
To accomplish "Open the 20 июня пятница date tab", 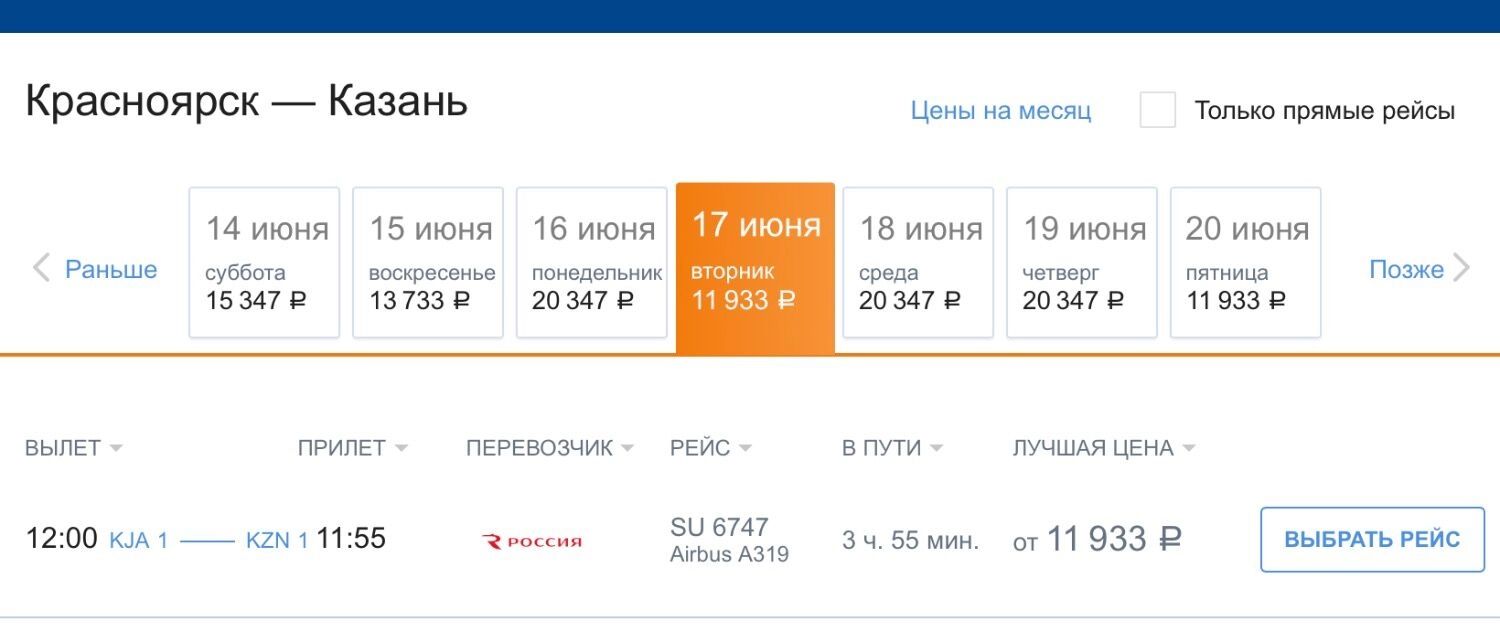I will [1246, 263].
